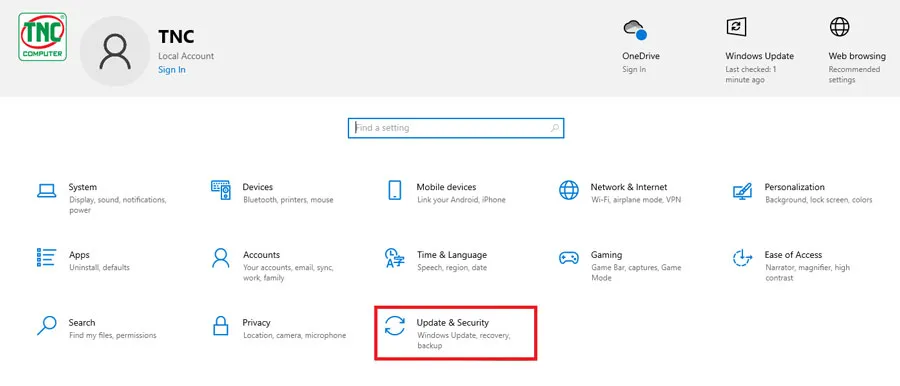The image size is (900, 386).
Task: Click the OneDrive cloud icon
Action: 635,29
